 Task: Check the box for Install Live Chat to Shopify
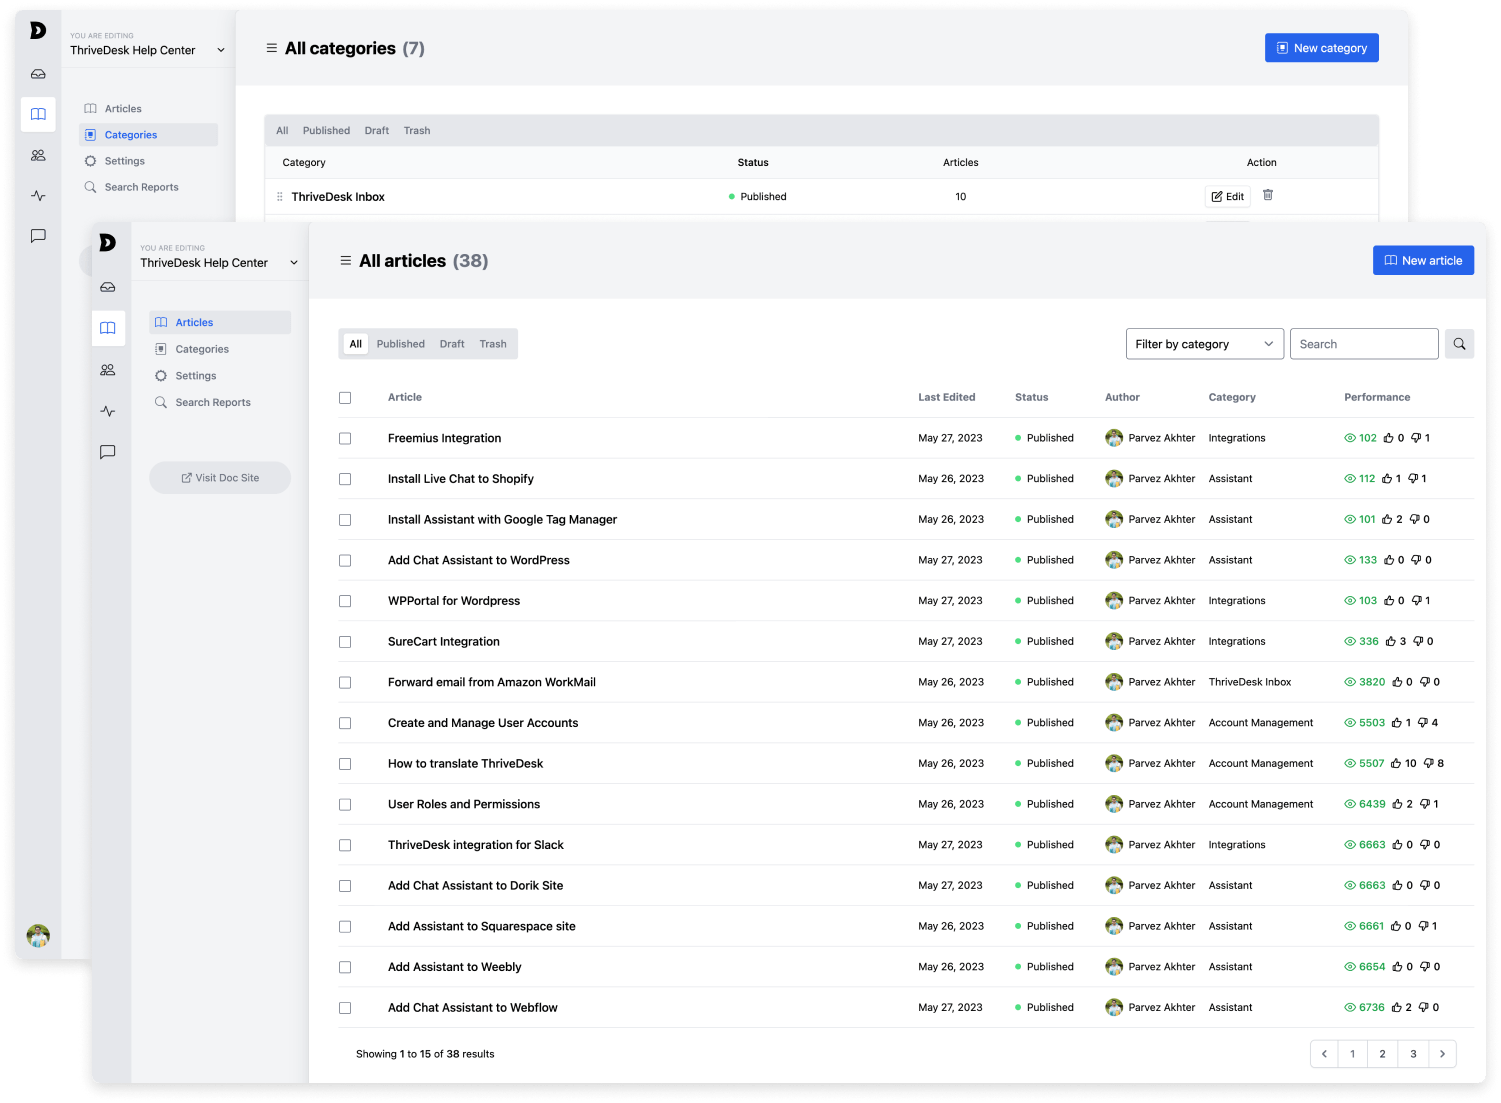(x=345, y=479)
